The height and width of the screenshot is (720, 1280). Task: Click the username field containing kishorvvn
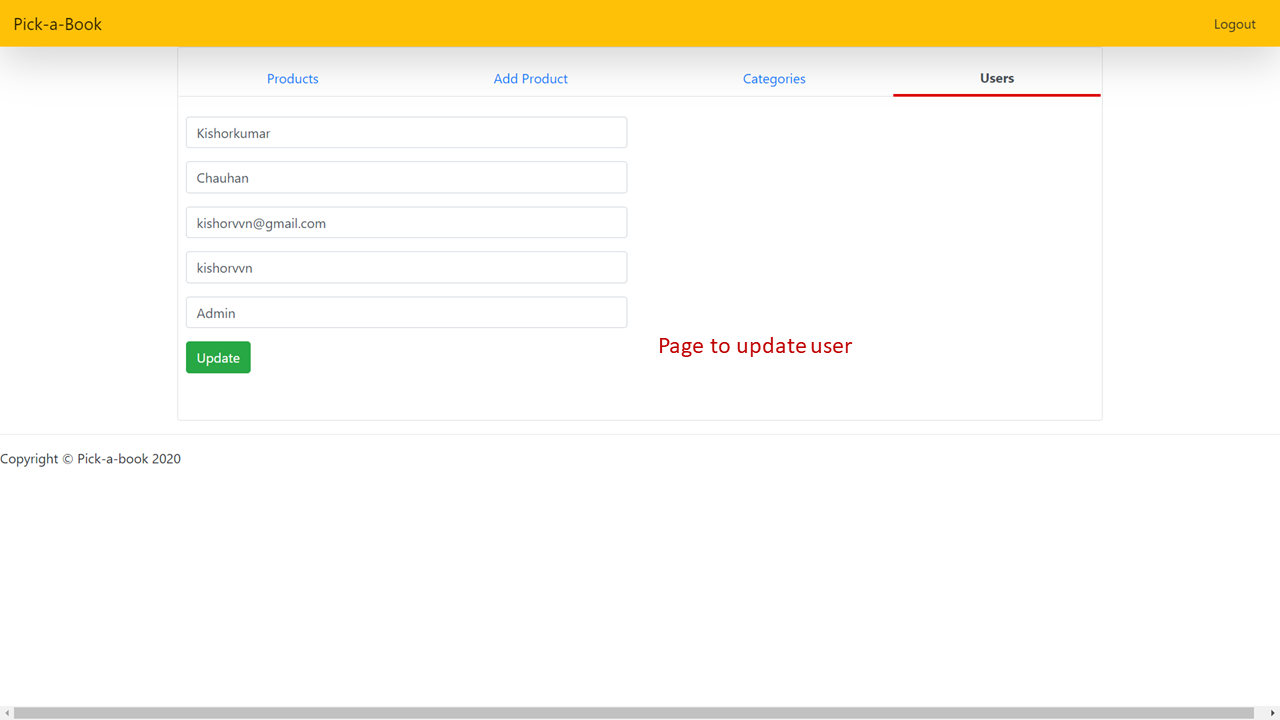(407, 267)
